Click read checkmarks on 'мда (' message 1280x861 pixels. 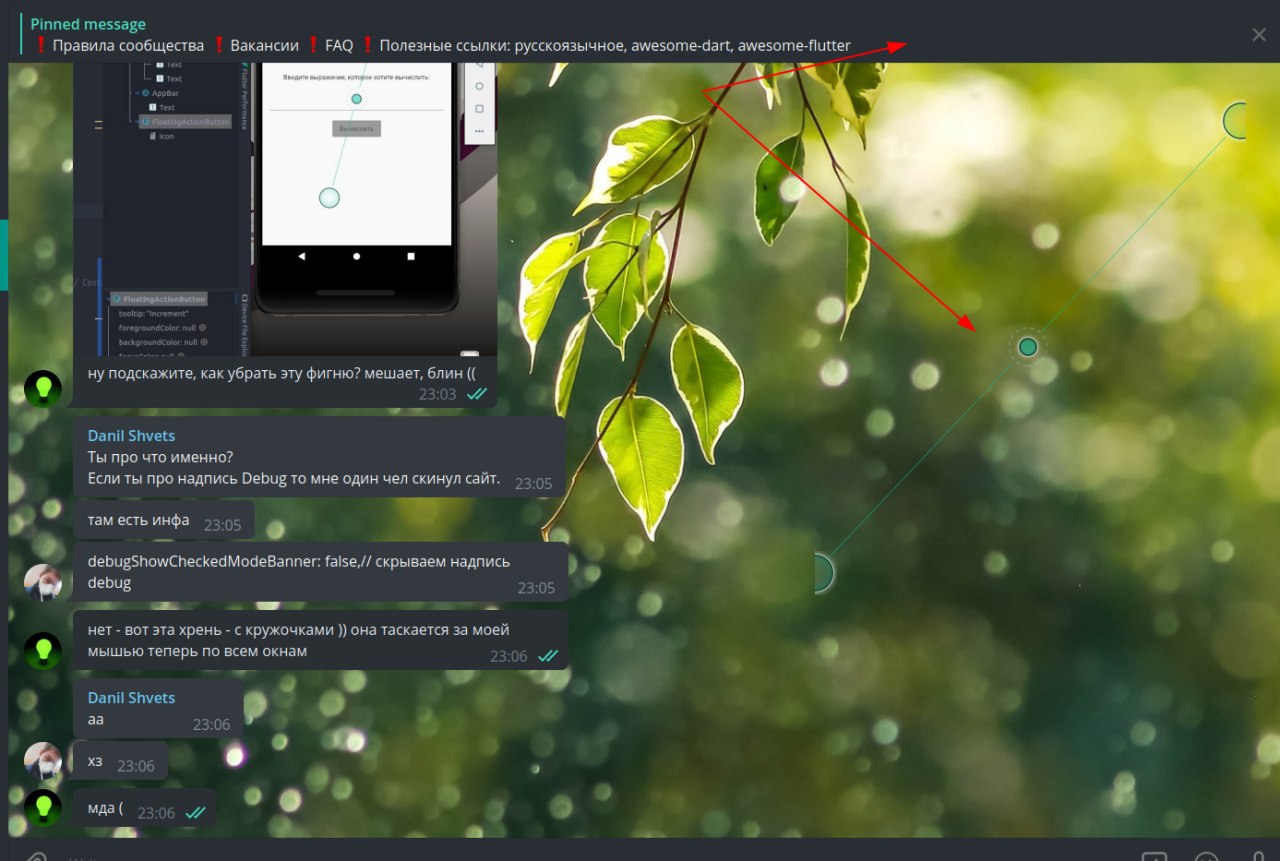click(x=195, y=813)
